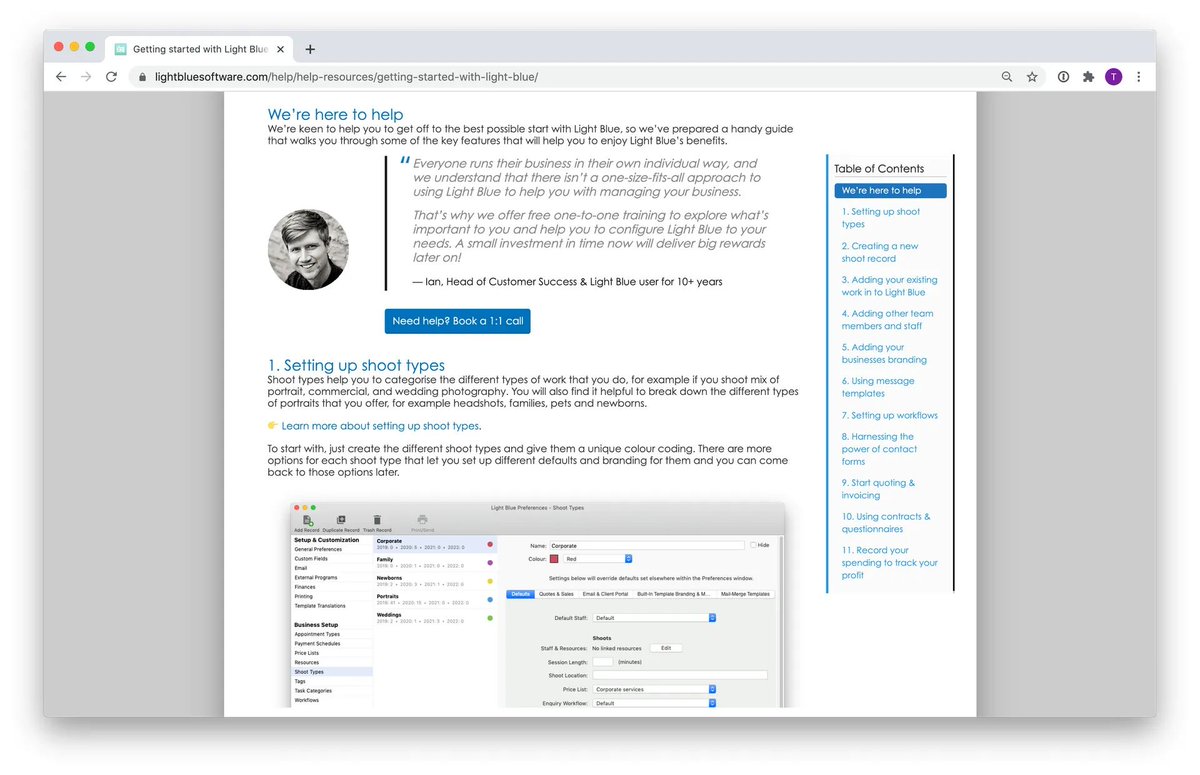
Task: Switch to the Mail-Merge Templates tab
Action: pyautogui.click(x=747, y=594)
